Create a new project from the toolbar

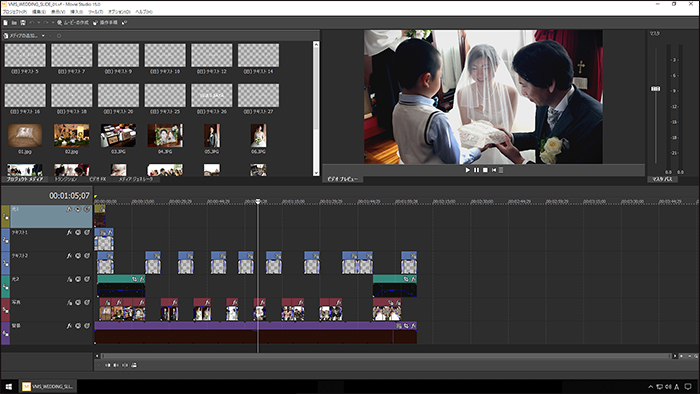(x=5, y=22)
